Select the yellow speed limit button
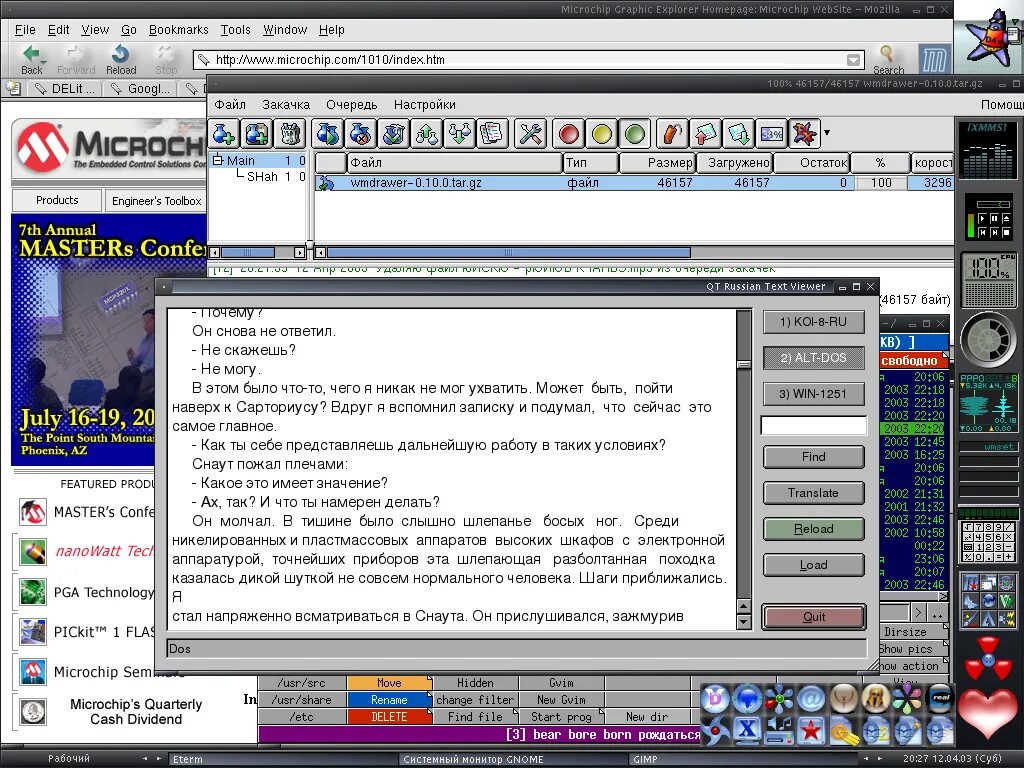 tap(601, 135)
